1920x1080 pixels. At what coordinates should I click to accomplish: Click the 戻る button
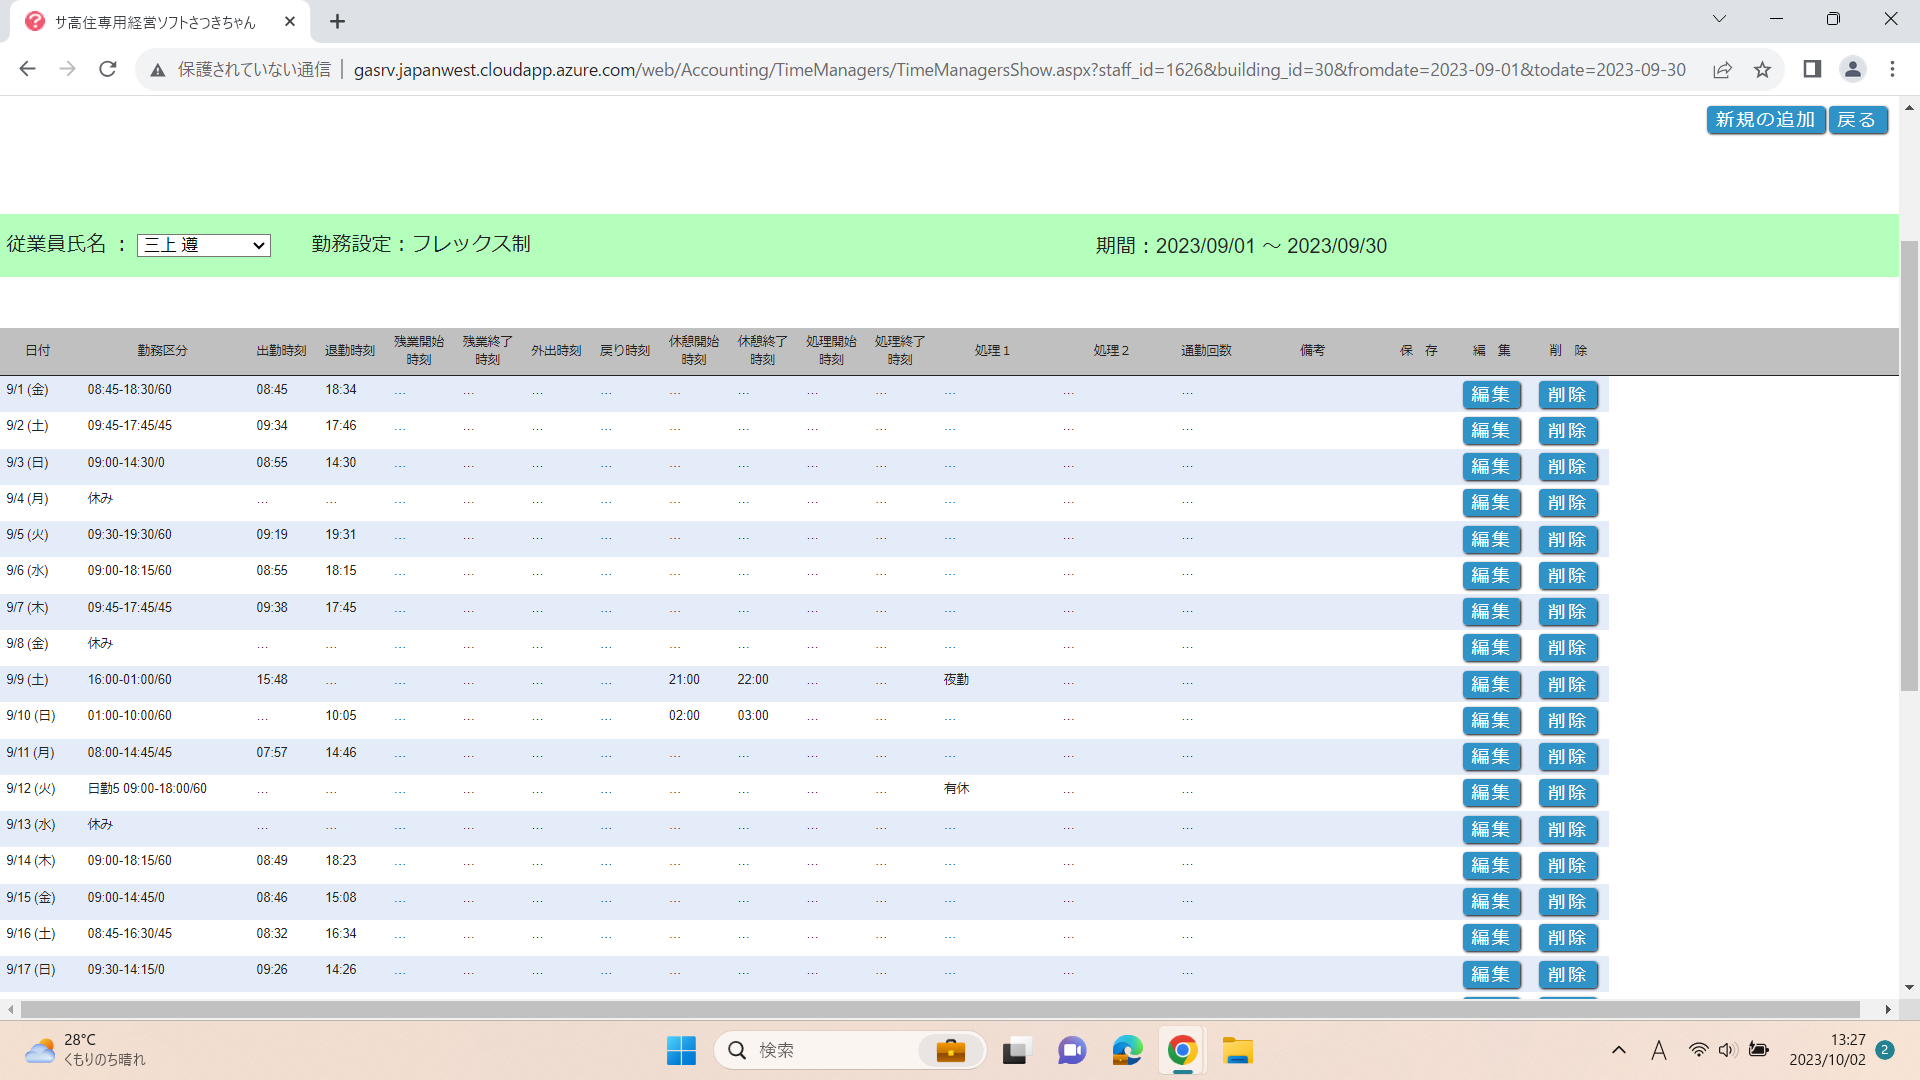pyautogui.click(x=1857, y=120)
